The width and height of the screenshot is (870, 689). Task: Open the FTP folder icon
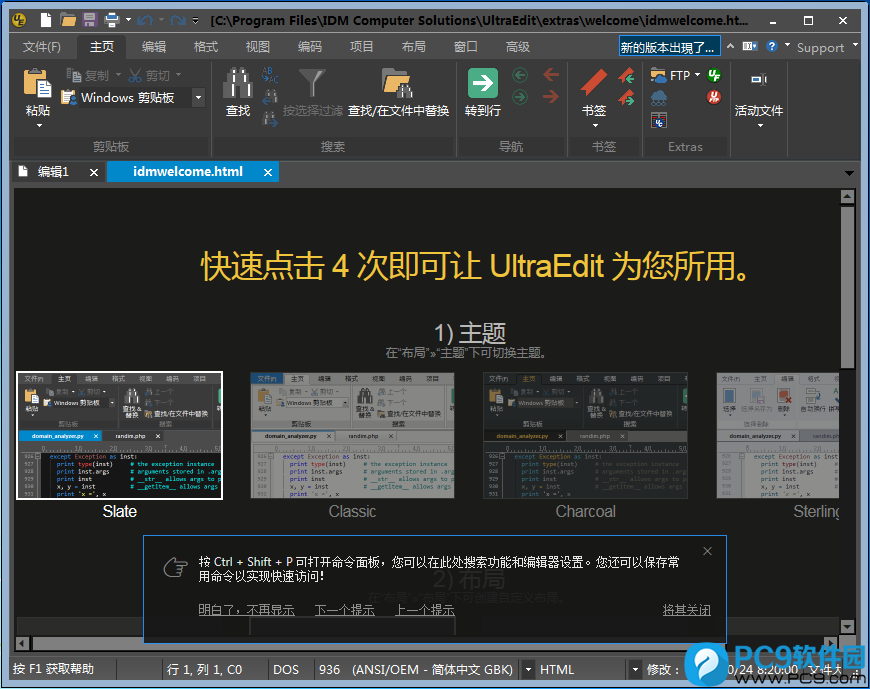click(x=659, y=75)
